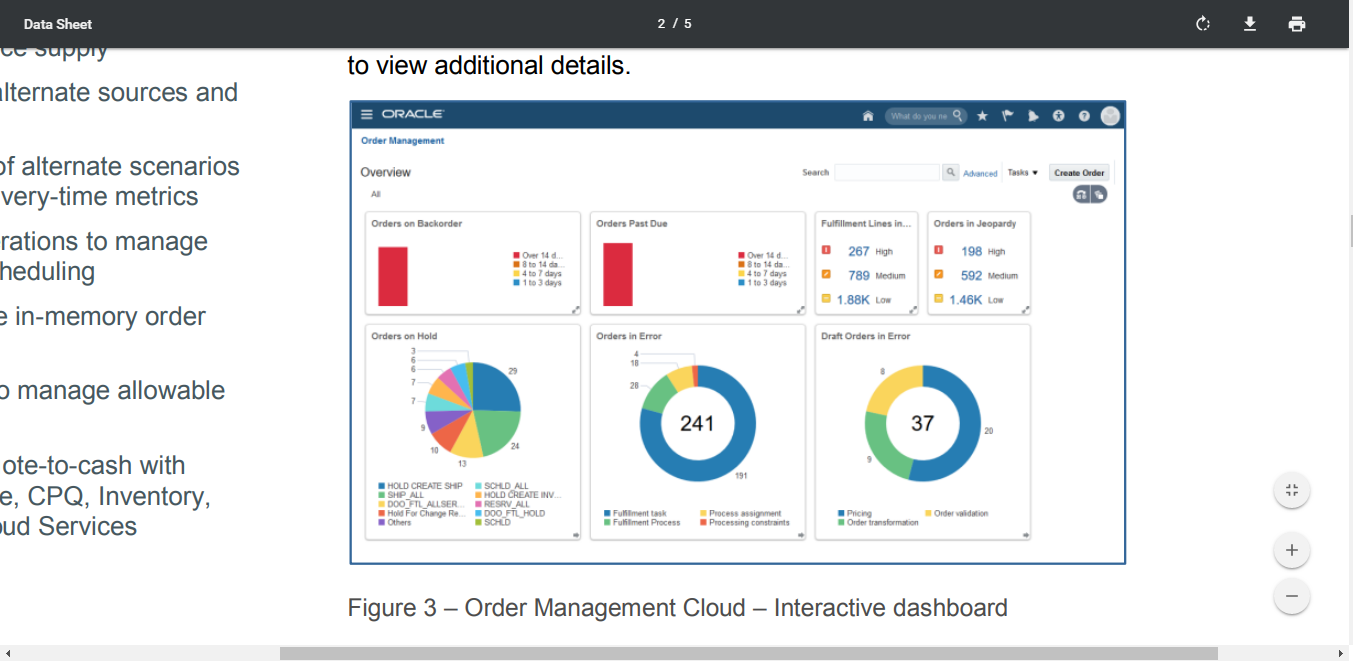
Task: Click the Oracle home icon
Action: (x=868, y=116)
